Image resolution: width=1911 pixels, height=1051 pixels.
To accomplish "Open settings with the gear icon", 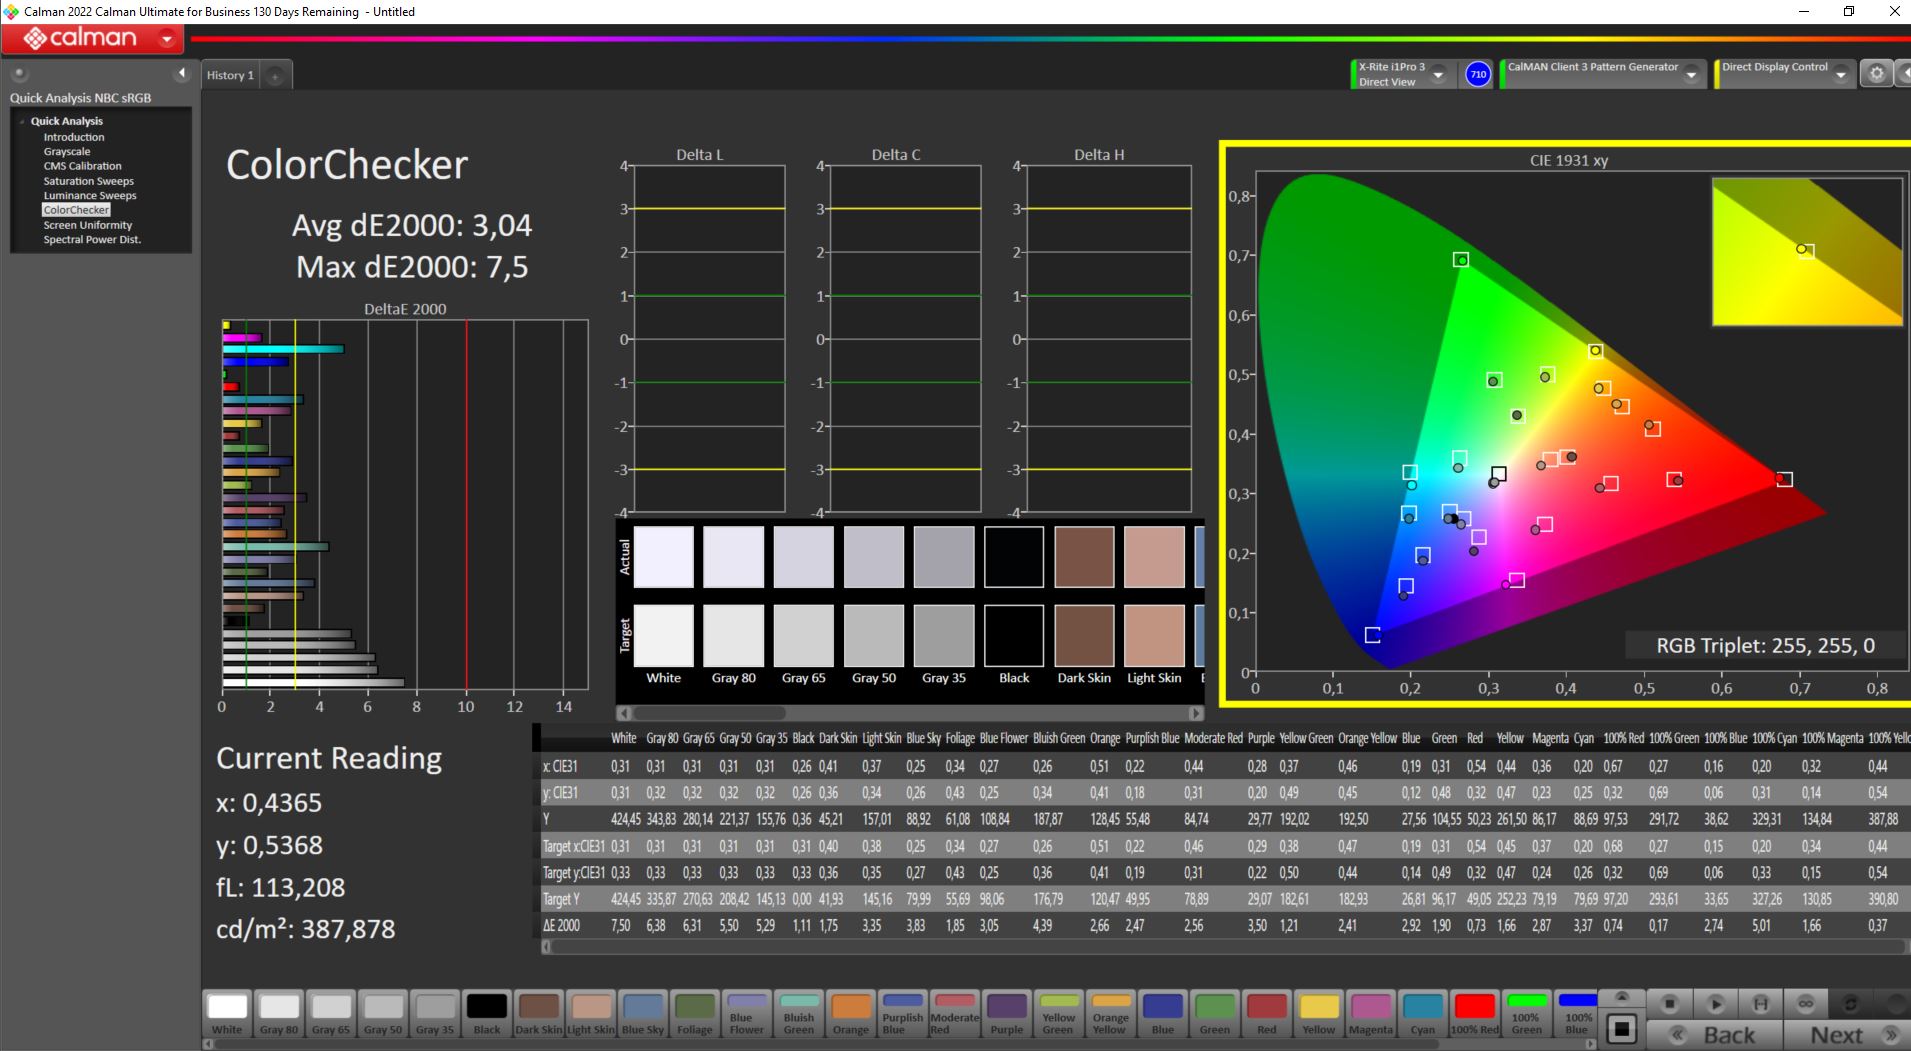I will 1876,74.
